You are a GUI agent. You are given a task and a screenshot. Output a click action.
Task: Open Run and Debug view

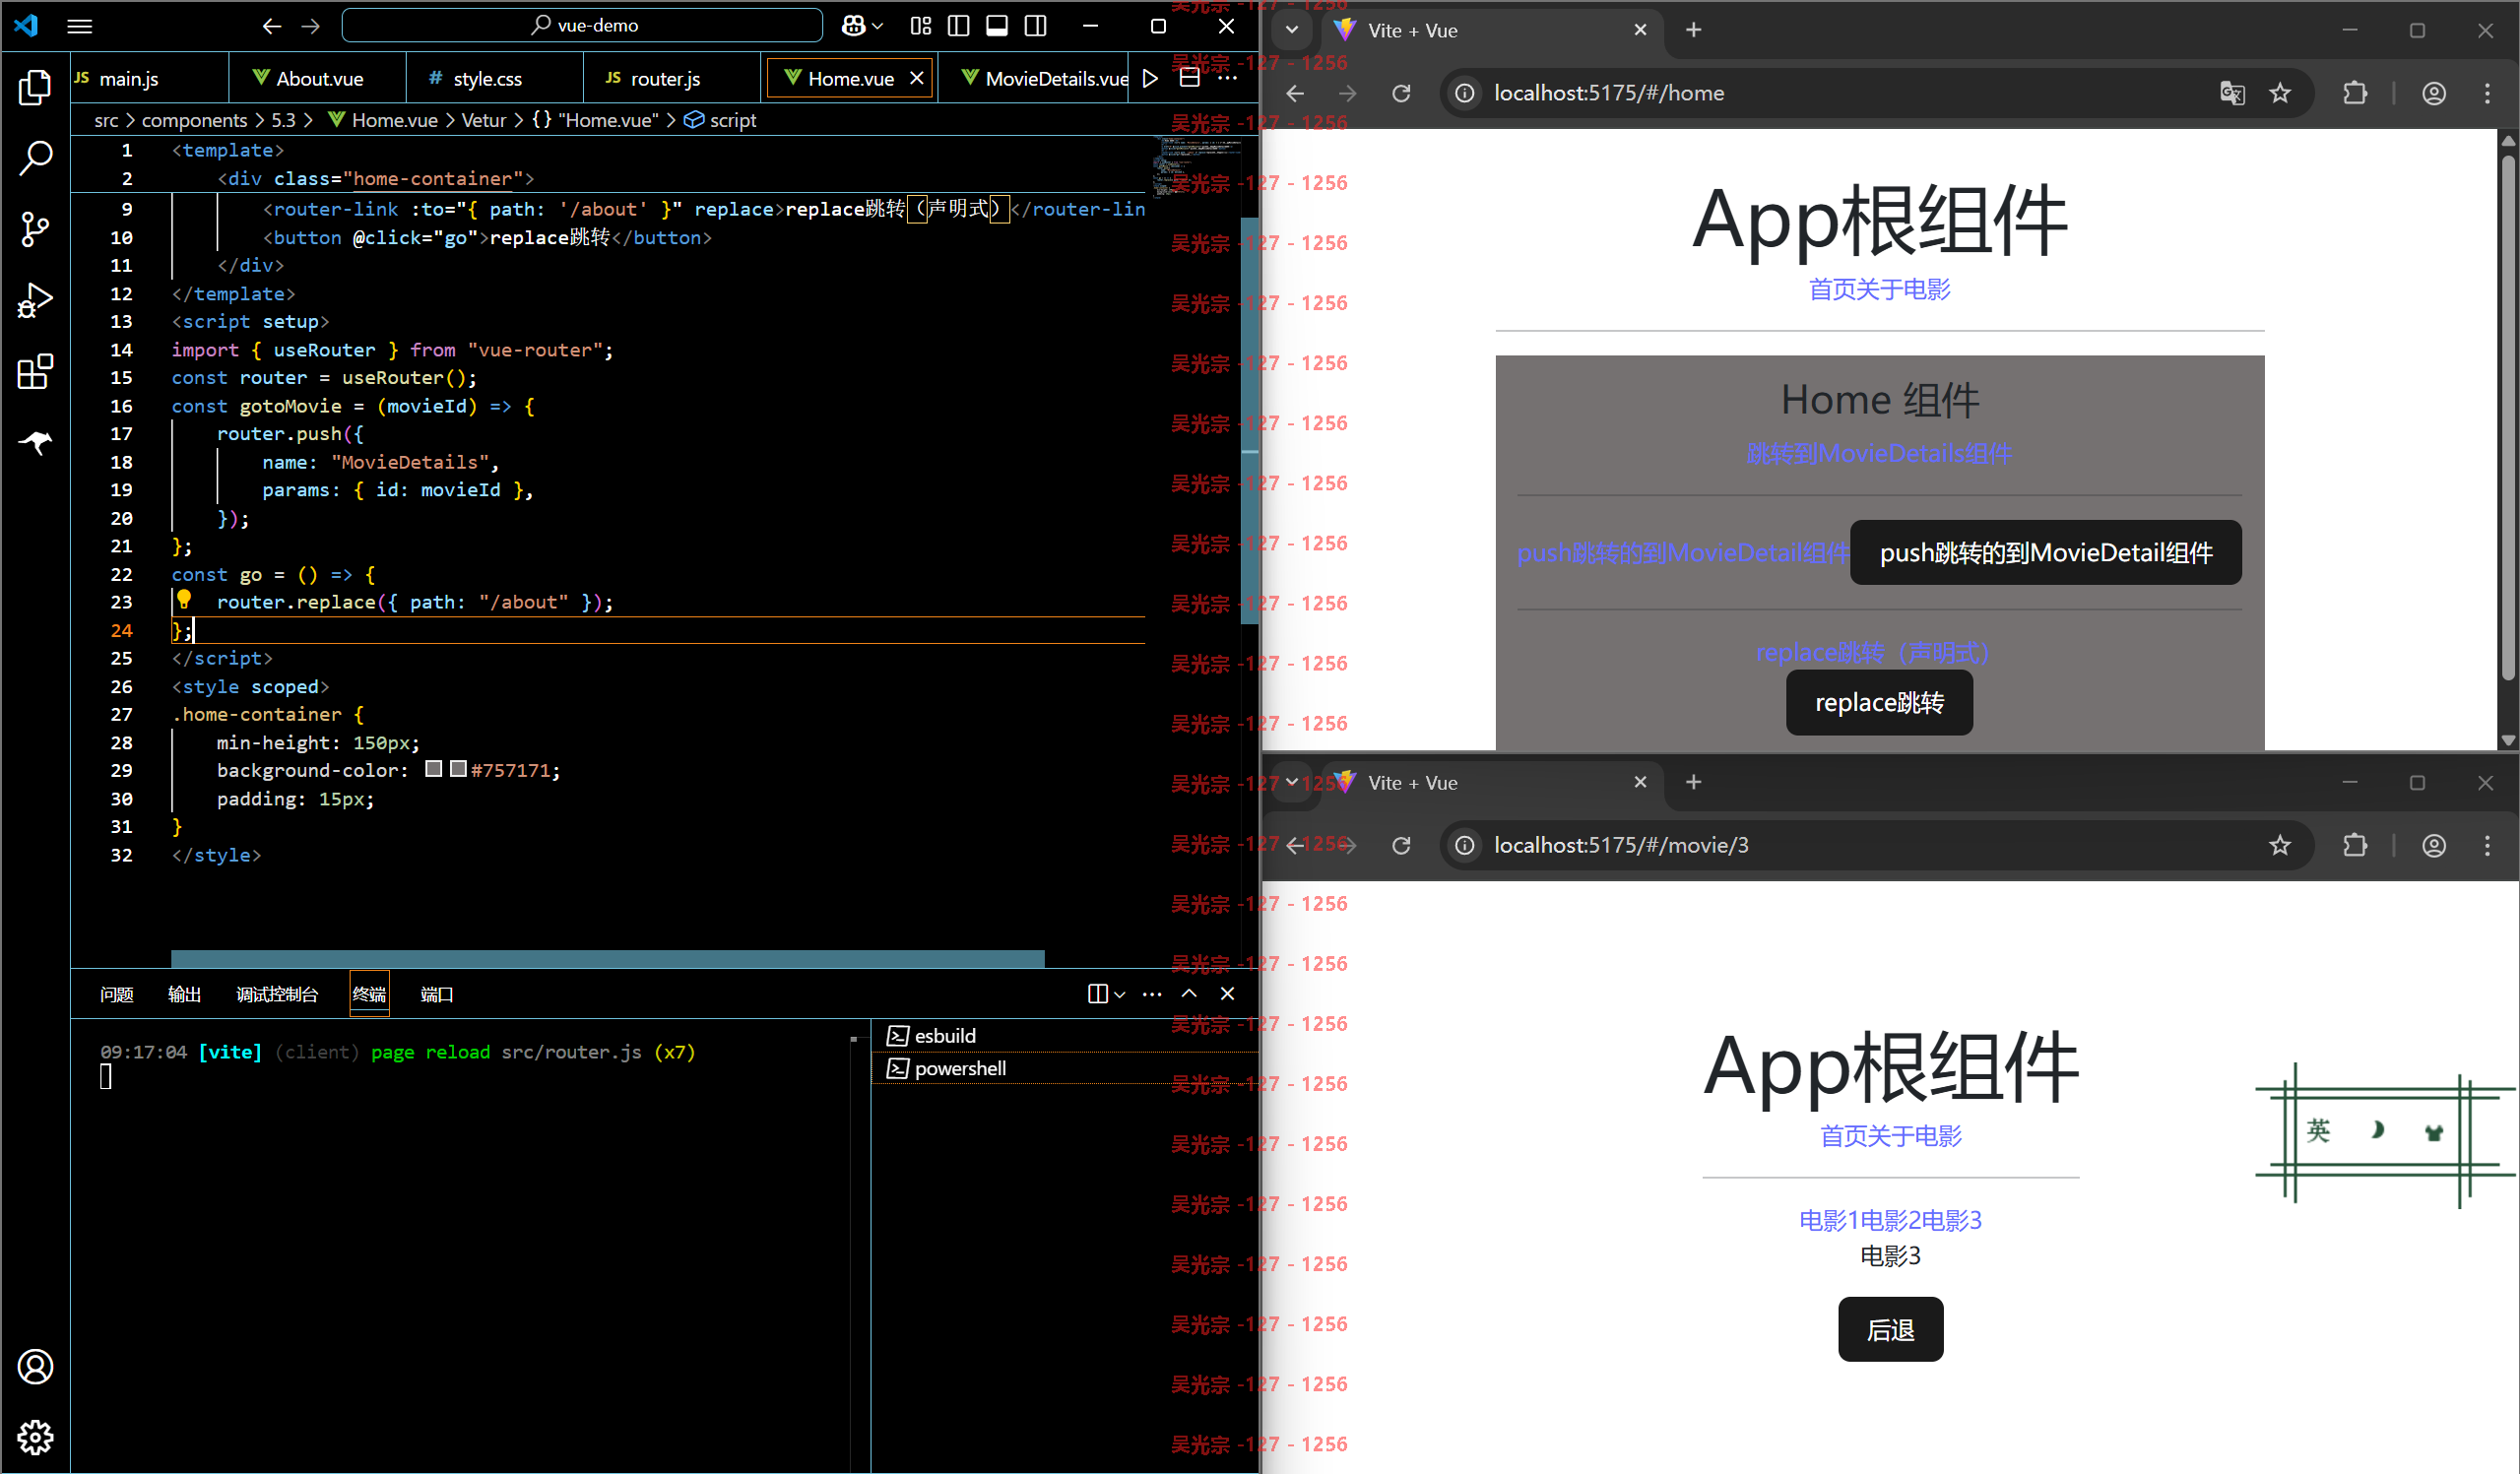35,300
